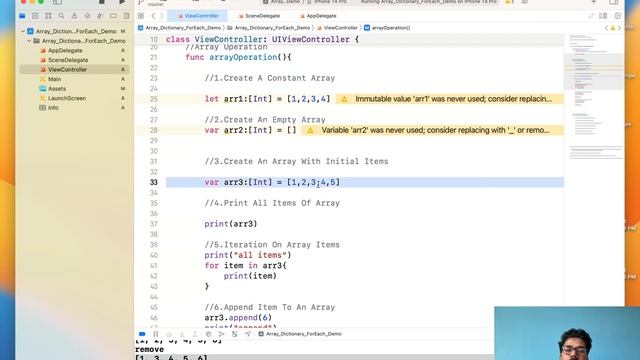Click the toolbar warning count indicator
This screenshot has height=360, width=640.
(x=509, y=2)
